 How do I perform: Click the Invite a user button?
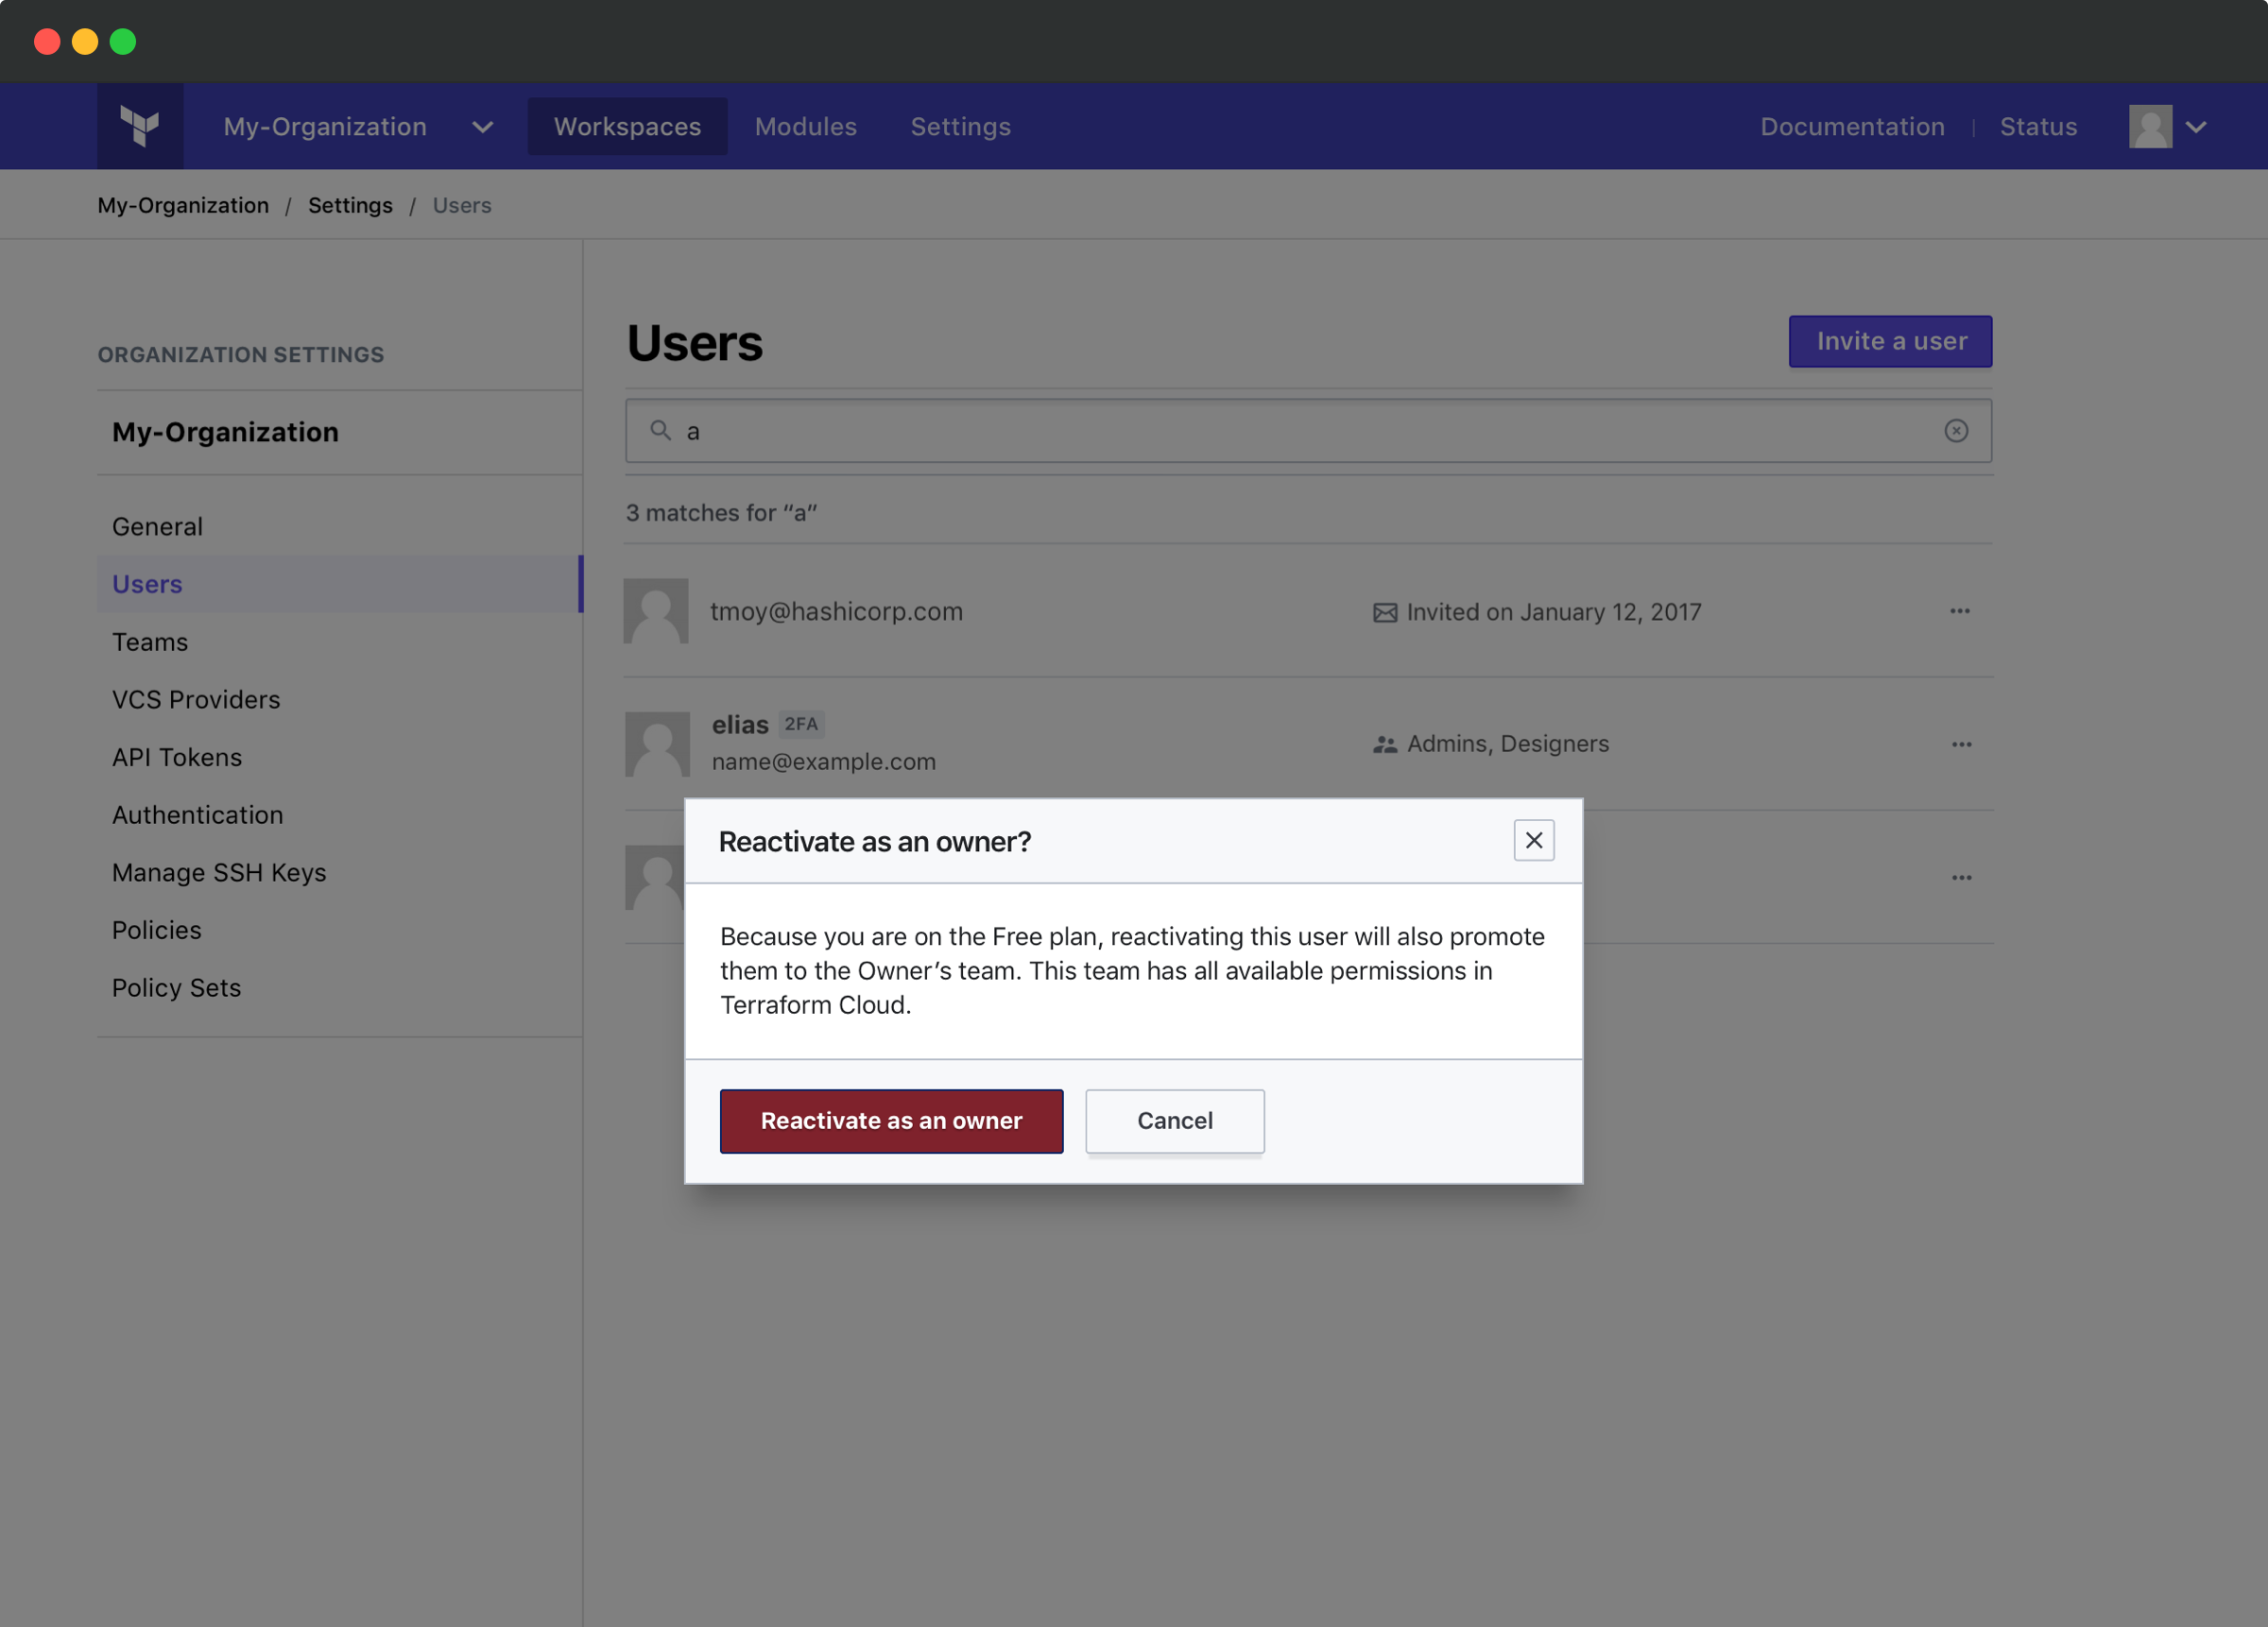[x=1890, y=342]
